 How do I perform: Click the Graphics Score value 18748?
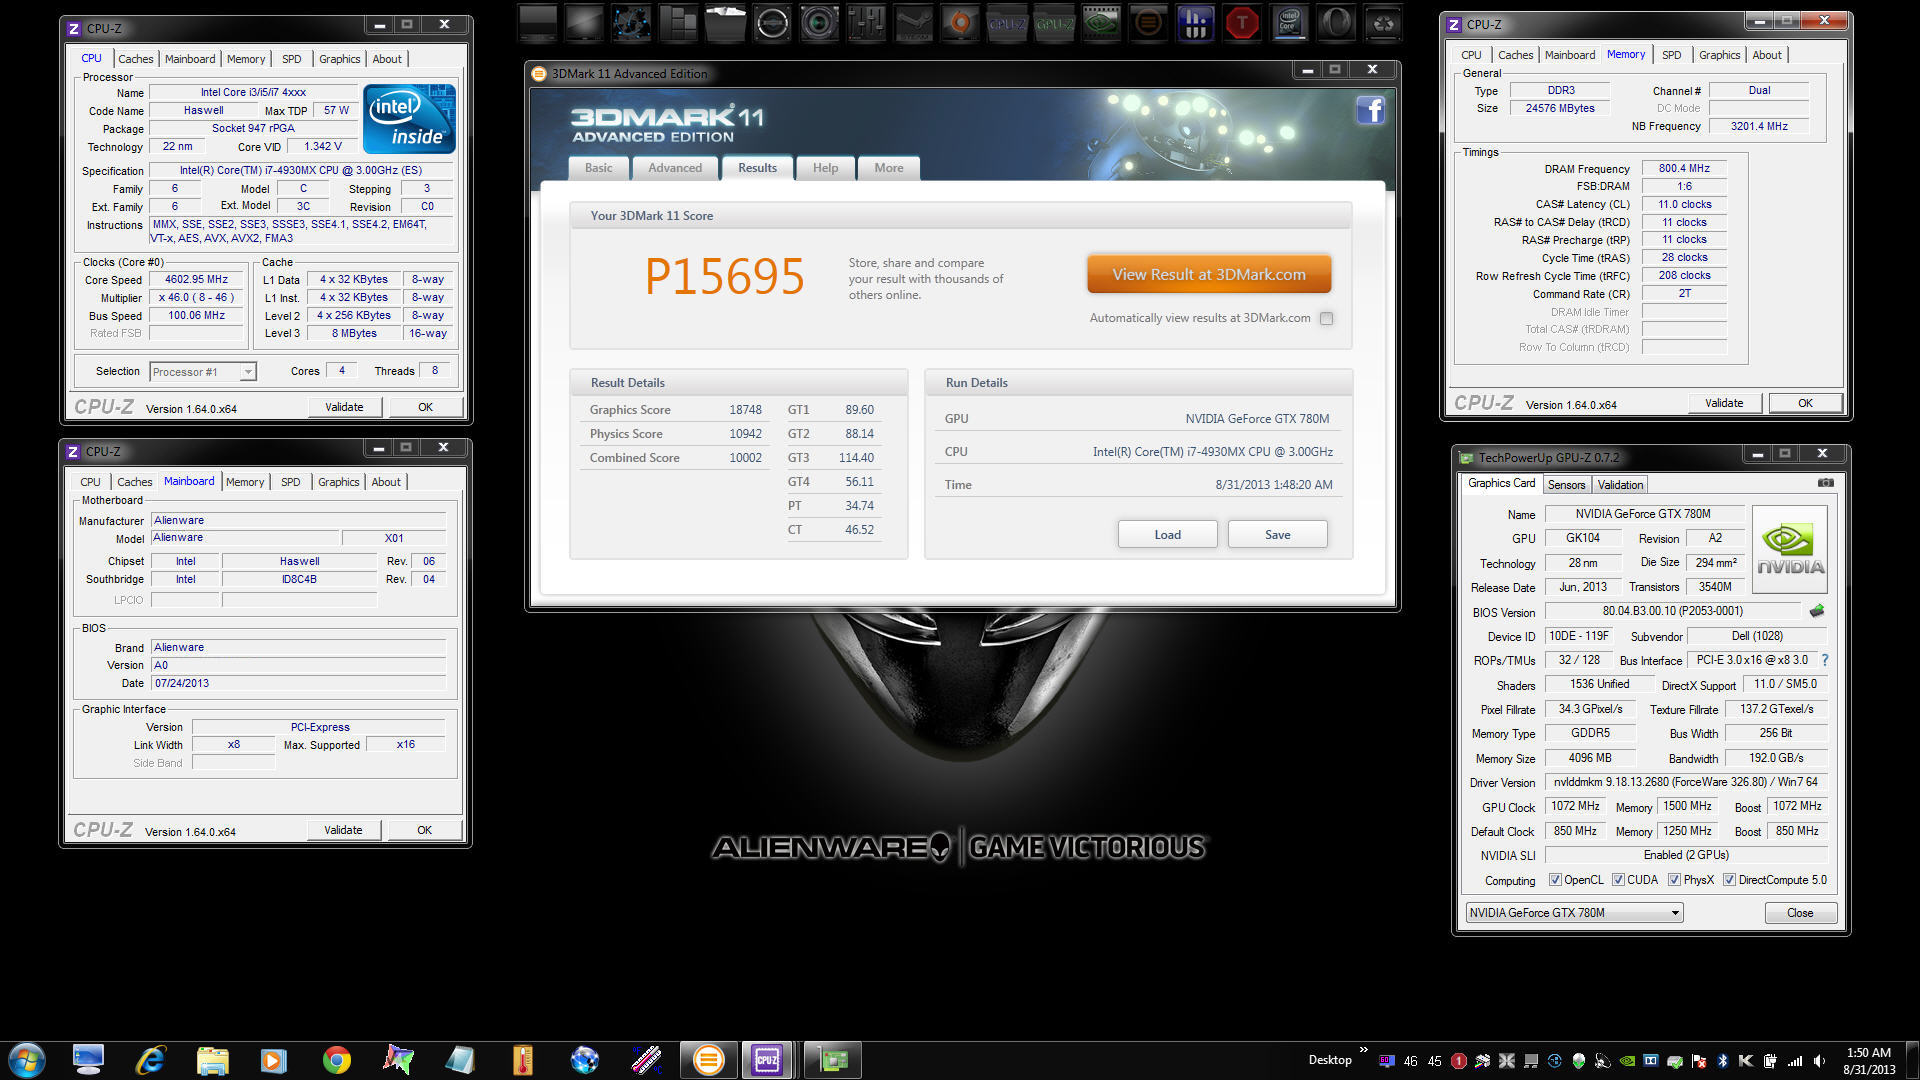click(745, 410)
